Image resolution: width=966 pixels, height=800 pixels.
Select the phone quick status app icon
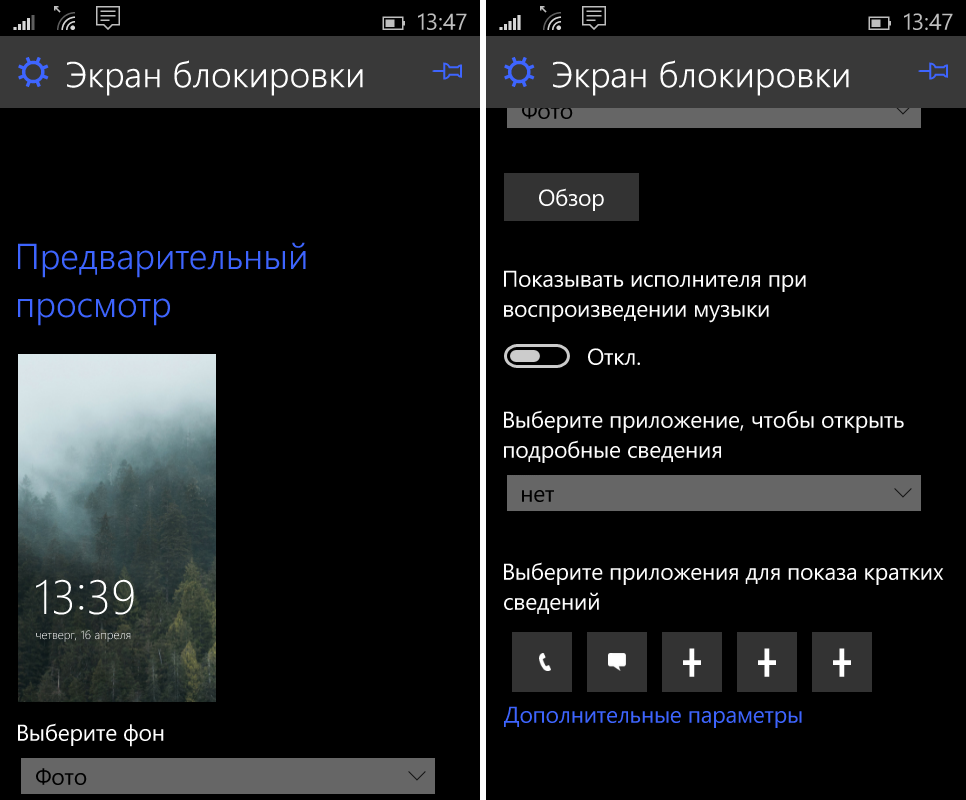542,662
